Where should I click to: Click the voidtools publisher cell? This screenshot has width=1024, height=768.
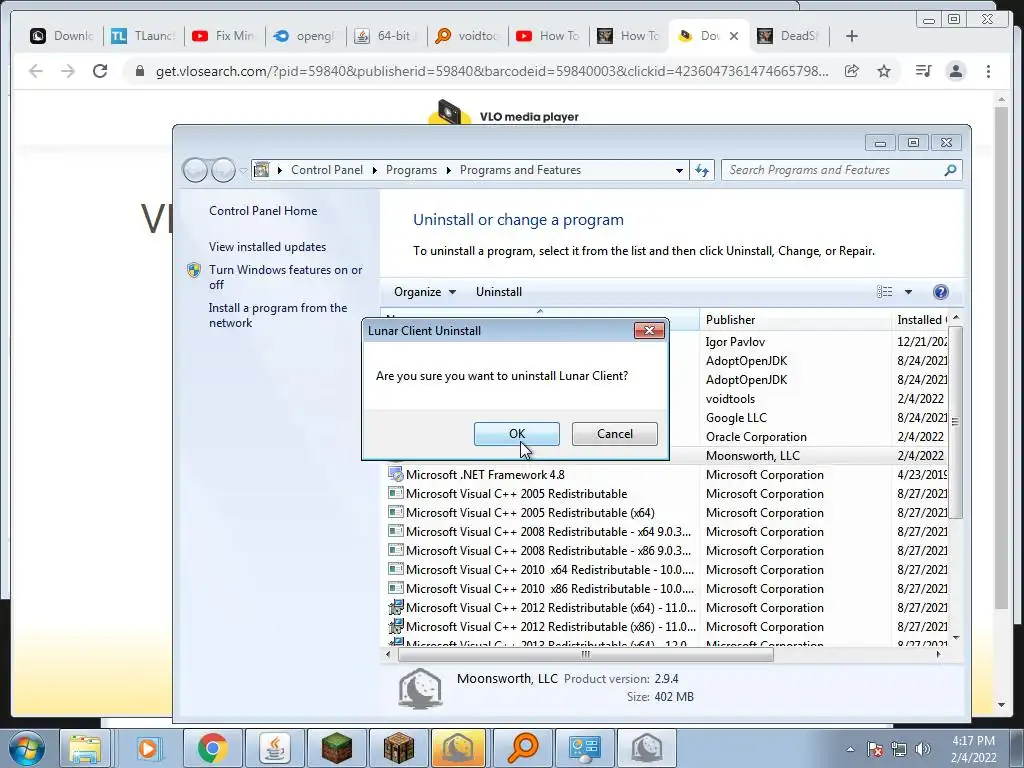(730, 398)
